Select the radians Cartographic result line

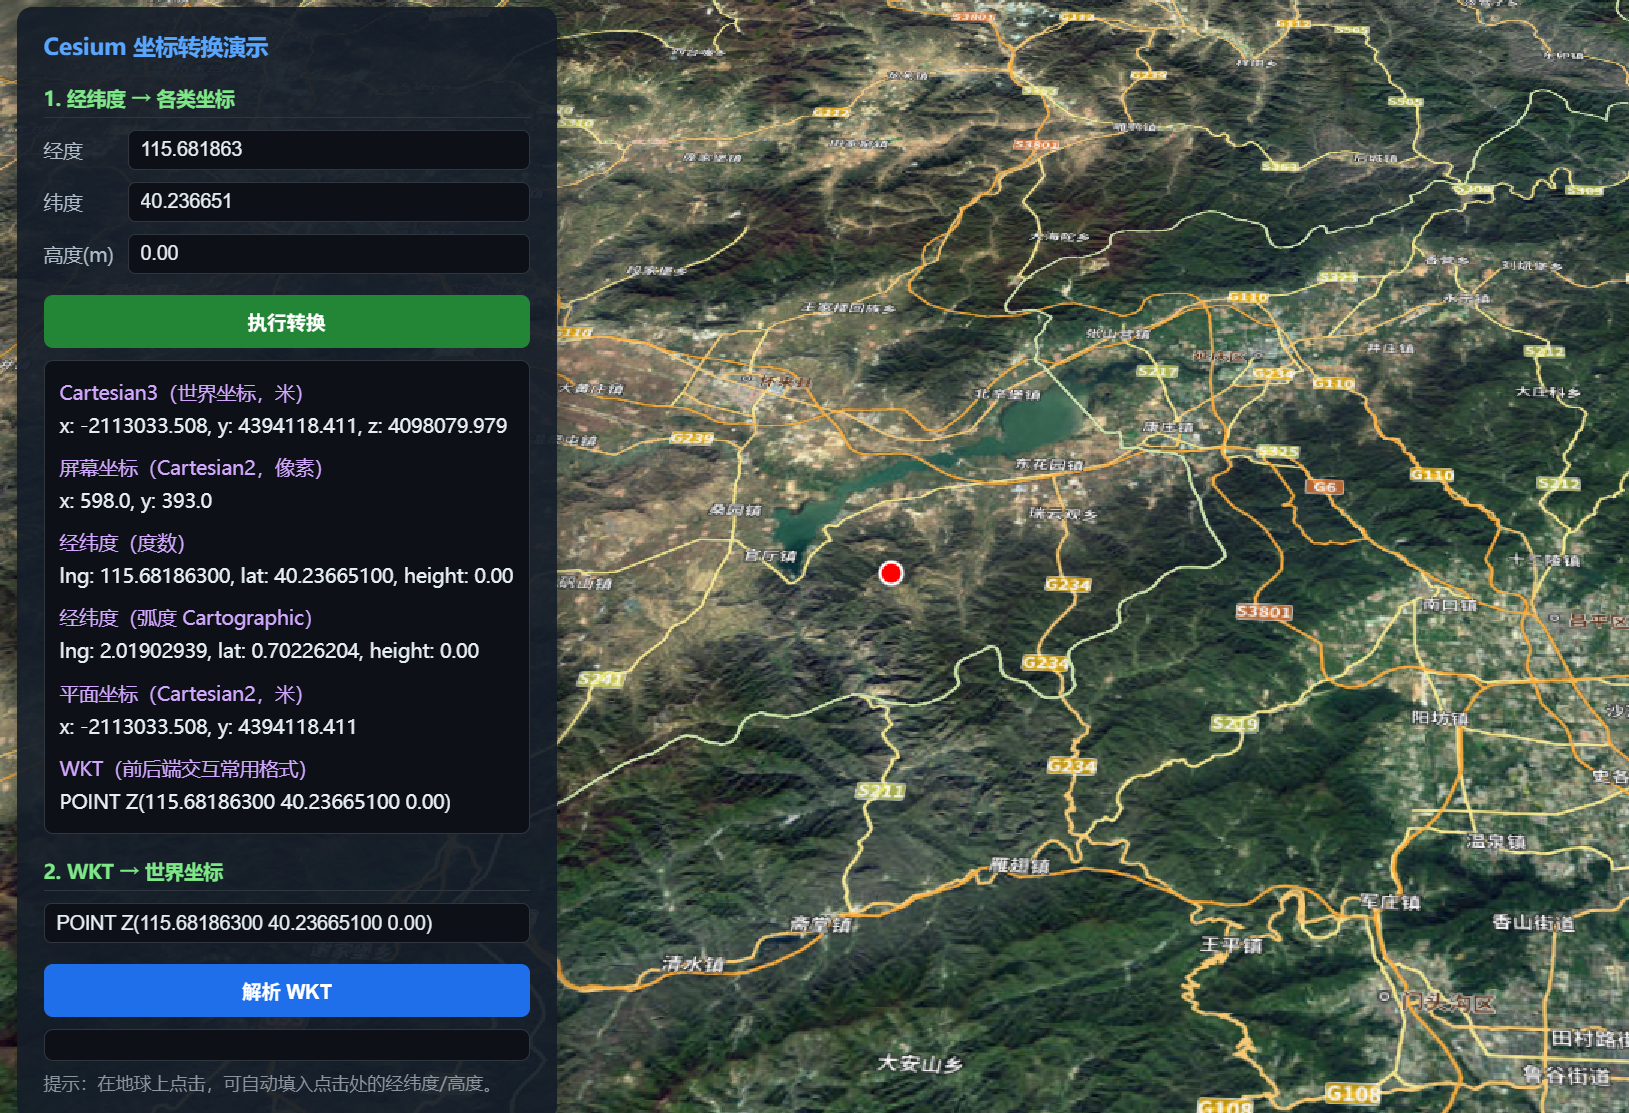tap(269, 651)
